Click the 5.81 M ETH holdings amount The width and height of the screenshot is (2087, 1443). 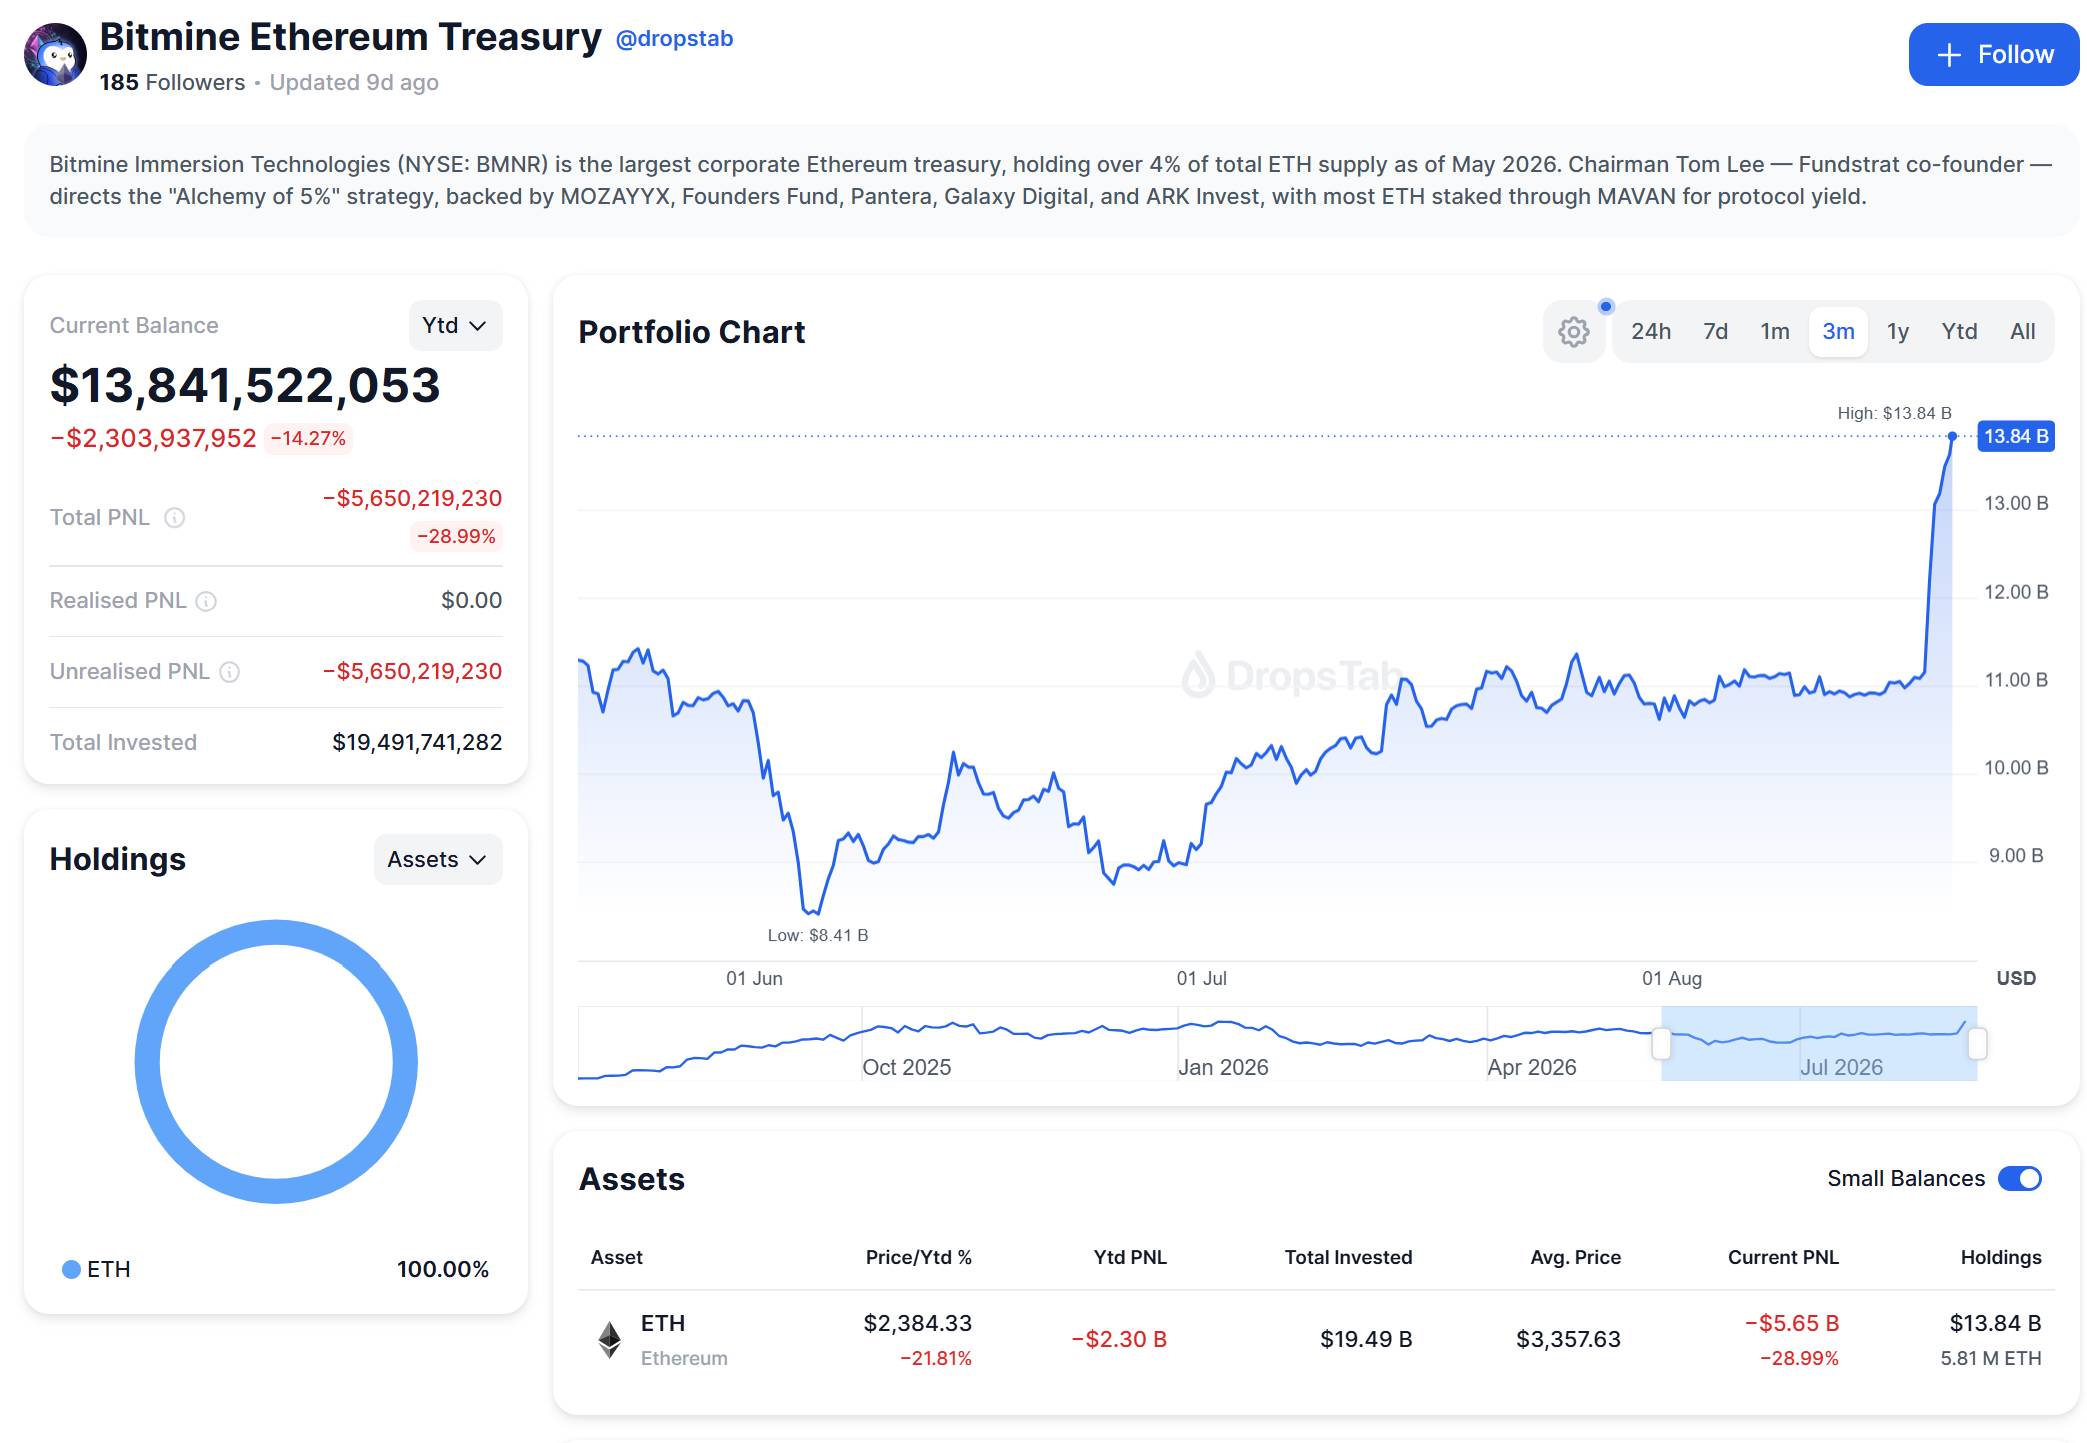click(1990, 1359)
